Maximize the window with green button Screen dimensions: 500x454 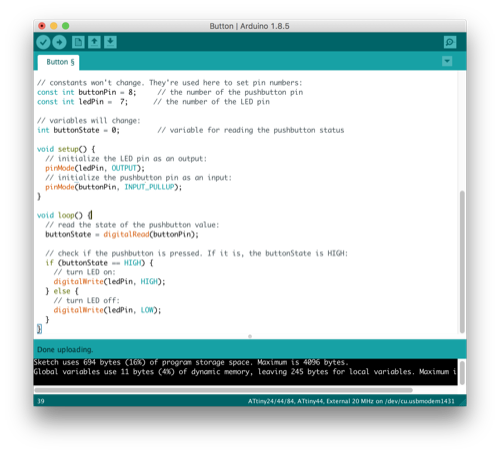tap(66, 26)
